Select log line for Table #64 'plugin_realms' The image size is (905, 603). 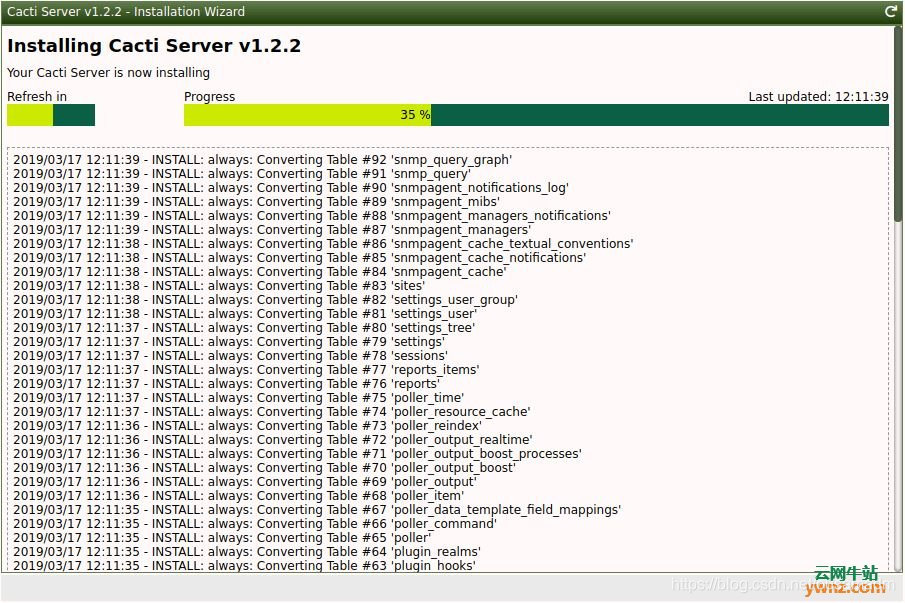247,551
